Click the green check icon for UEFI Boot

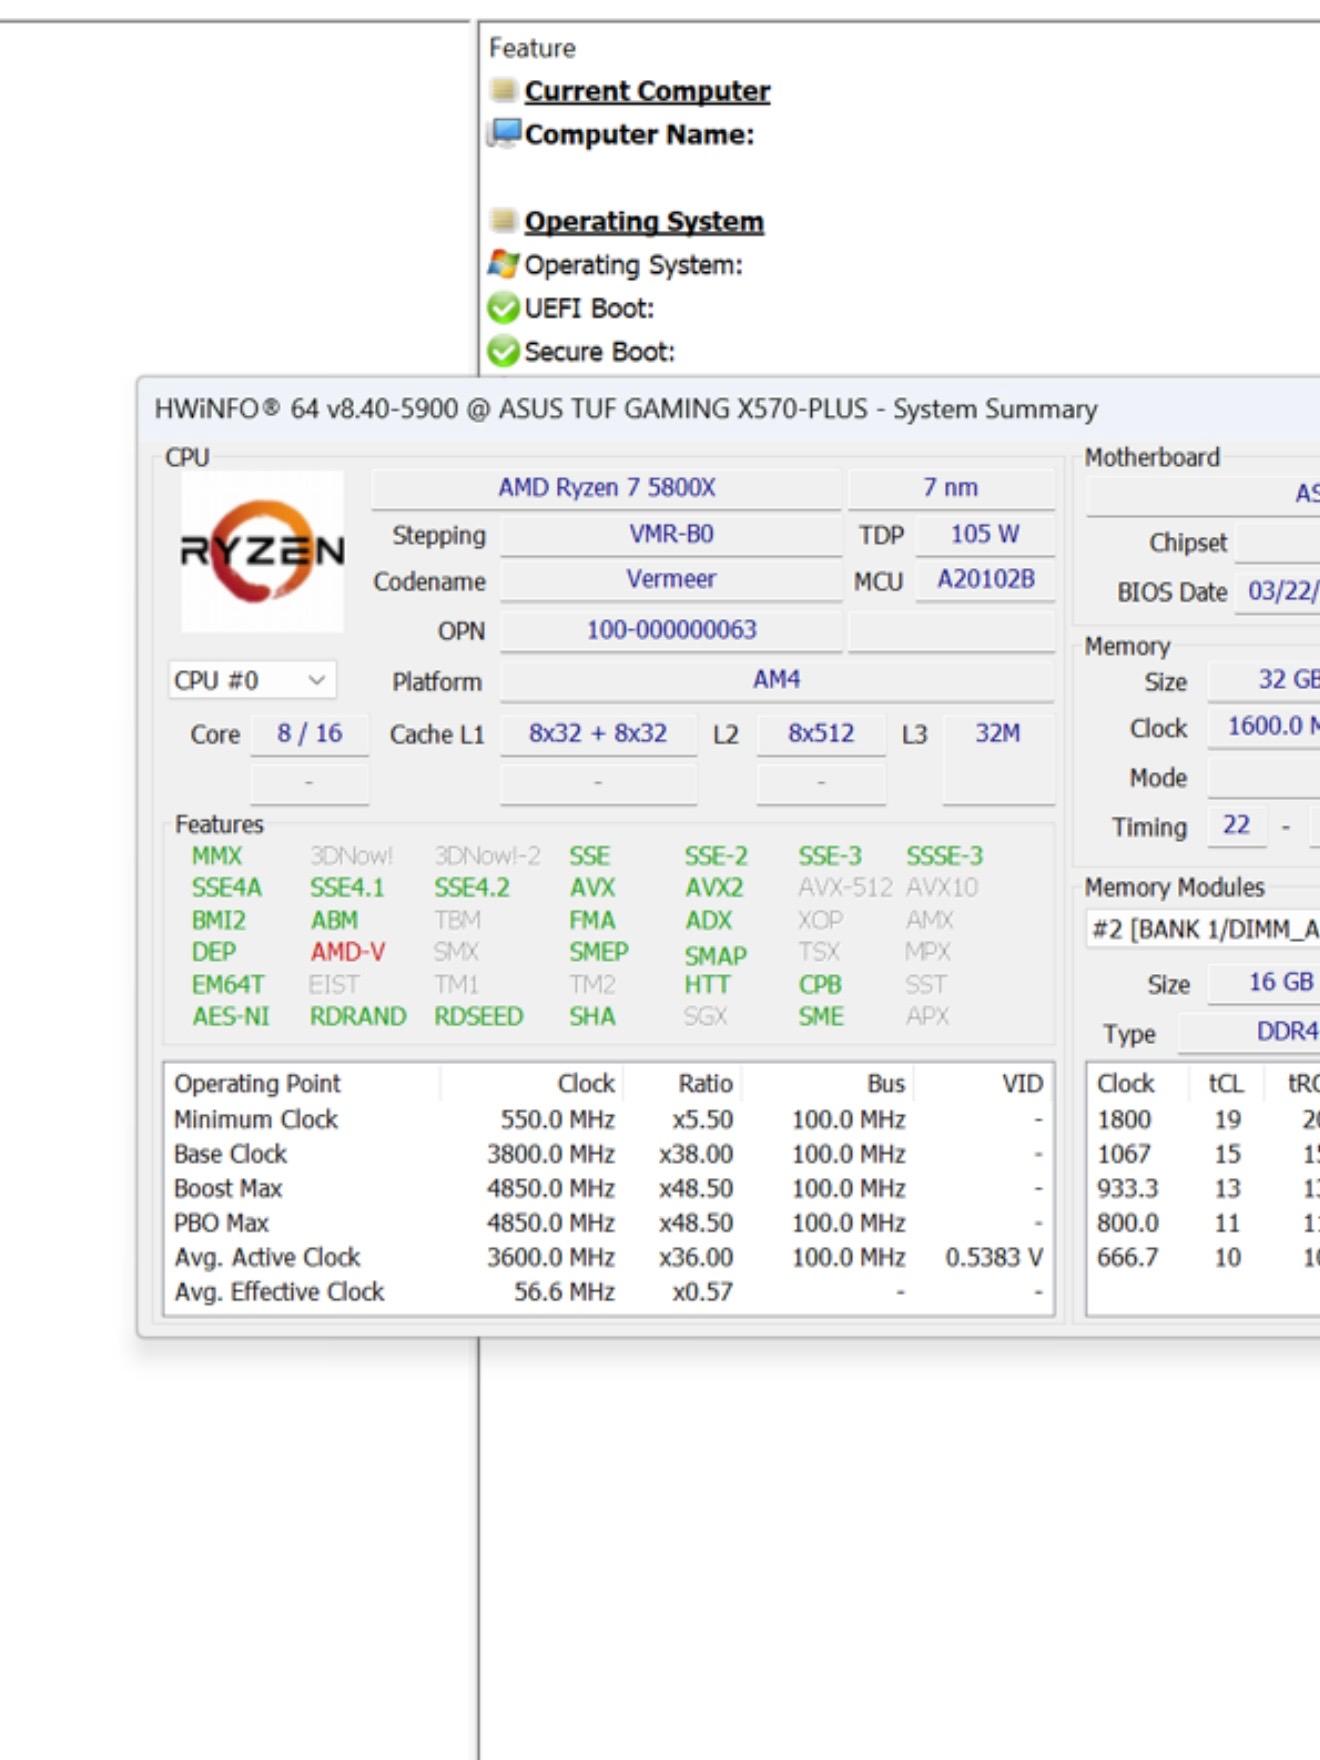point(503,308)
